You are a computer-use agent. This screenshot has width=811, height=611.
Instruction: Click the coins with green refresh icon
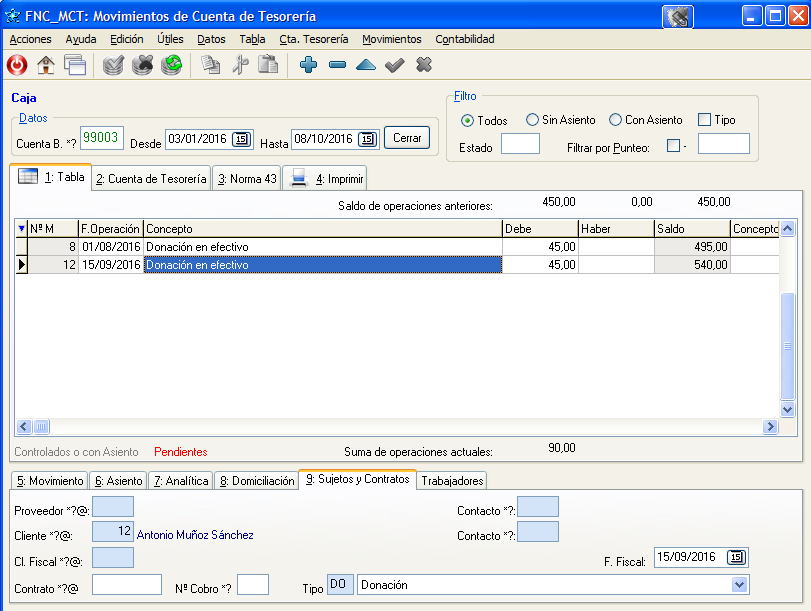(171, 65)
